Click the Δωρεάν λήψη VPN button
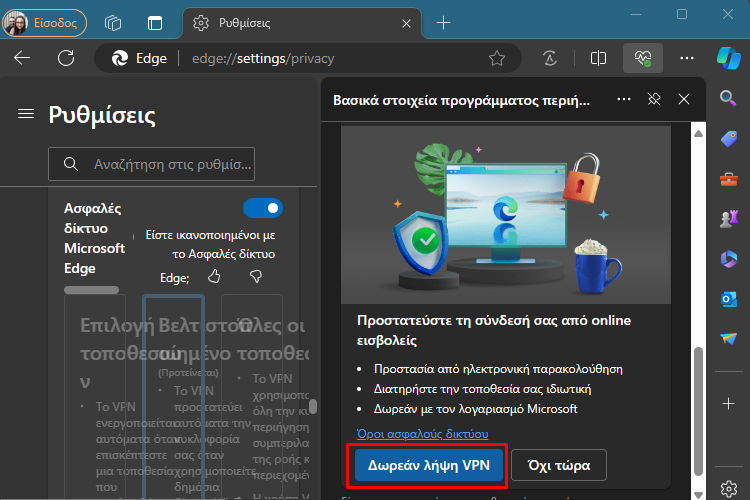Screen dimensions: 750x500 point(429,465)
